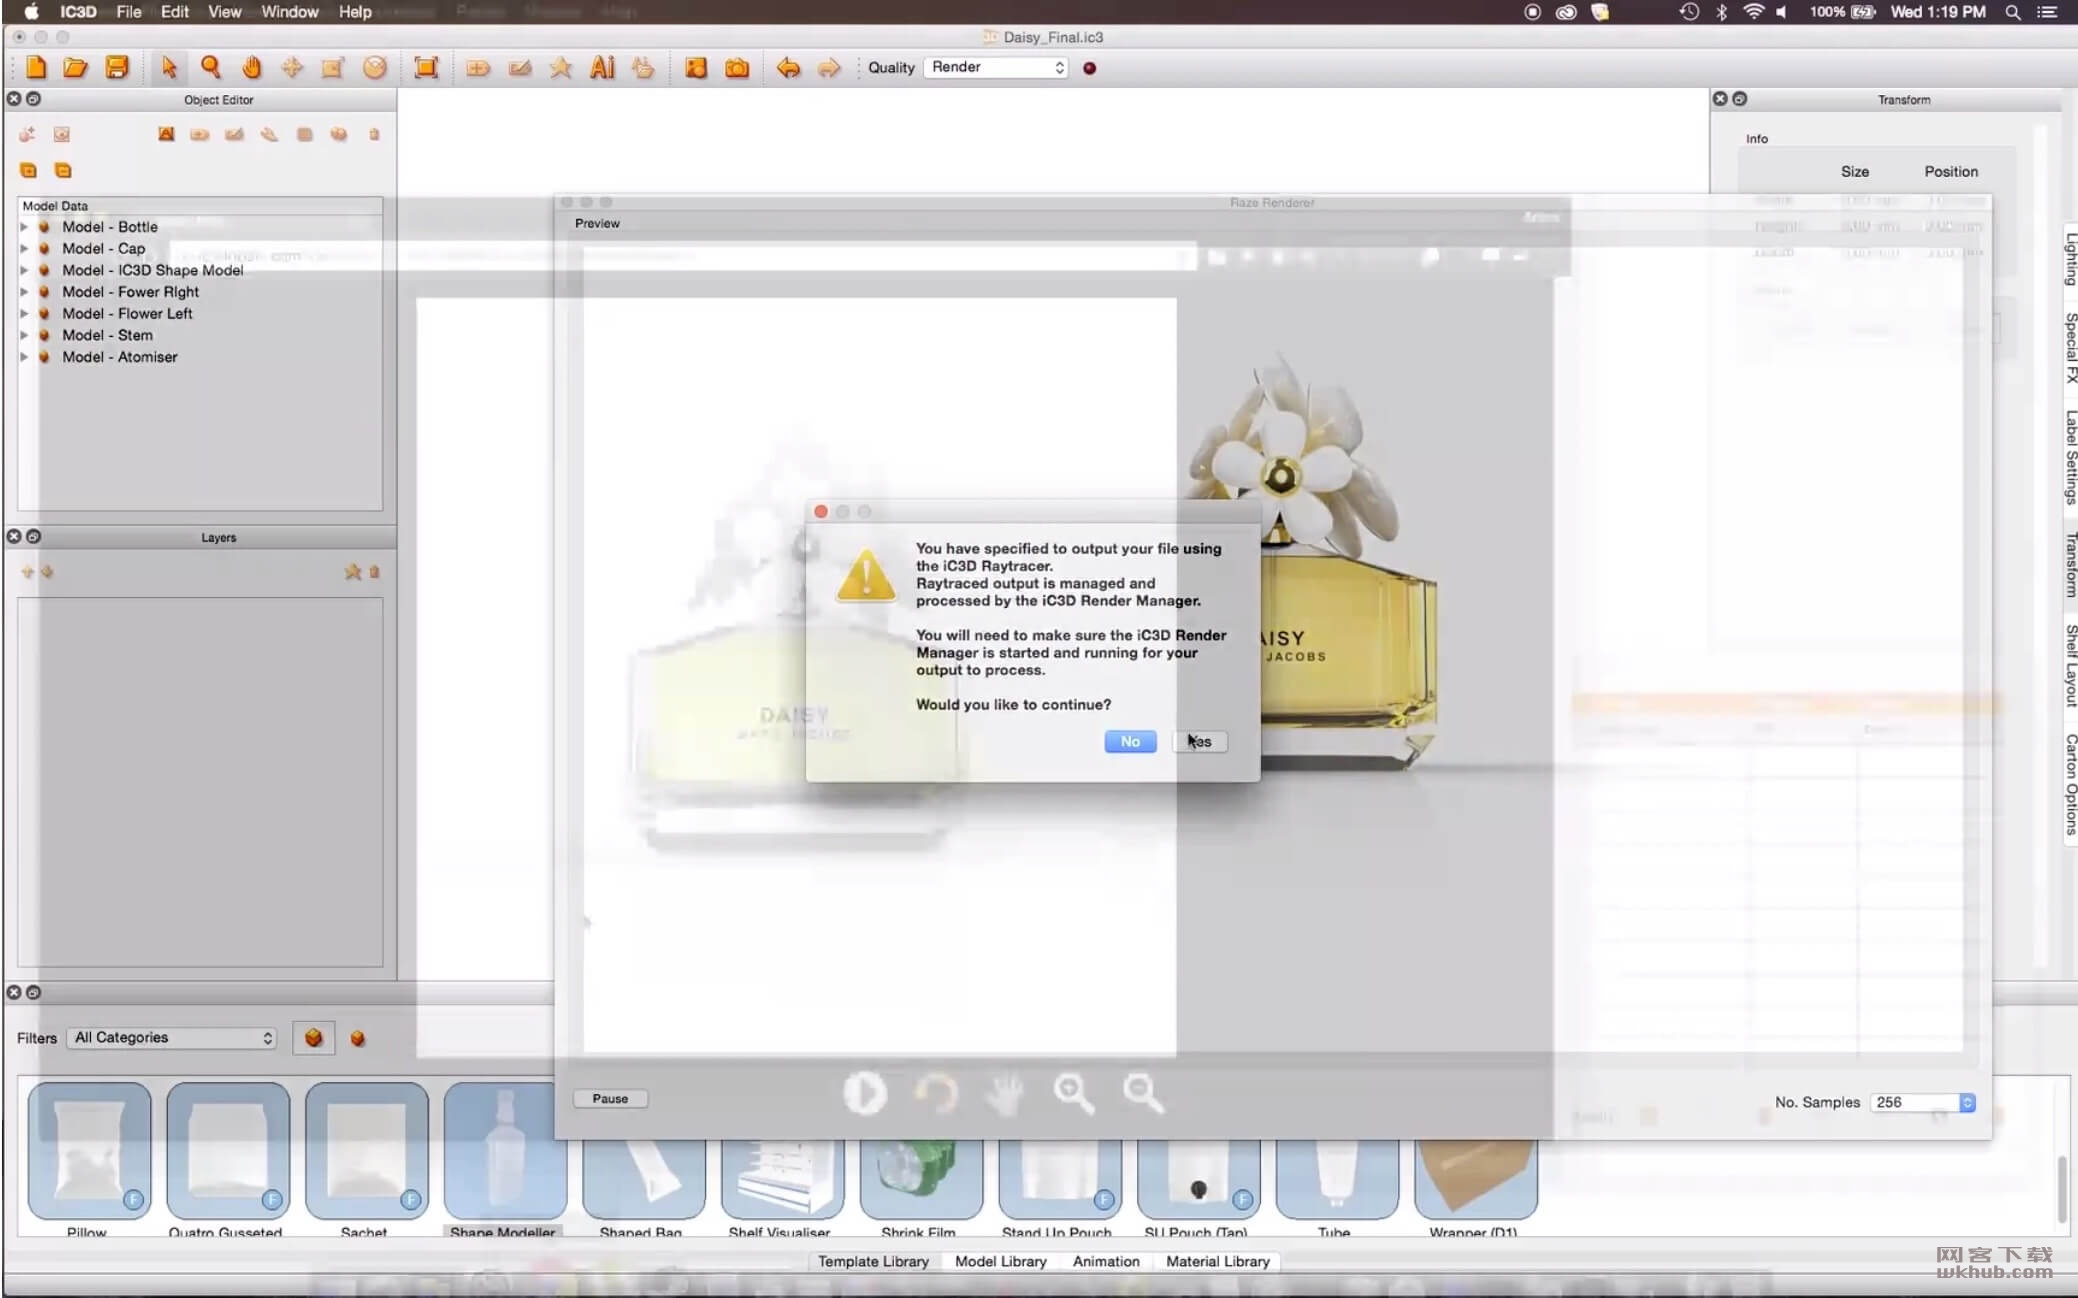Viewport: 2078px width, 1298px height.
Task: Click the pointing hand icon after Ai
Action: click(x=643, y=67)
